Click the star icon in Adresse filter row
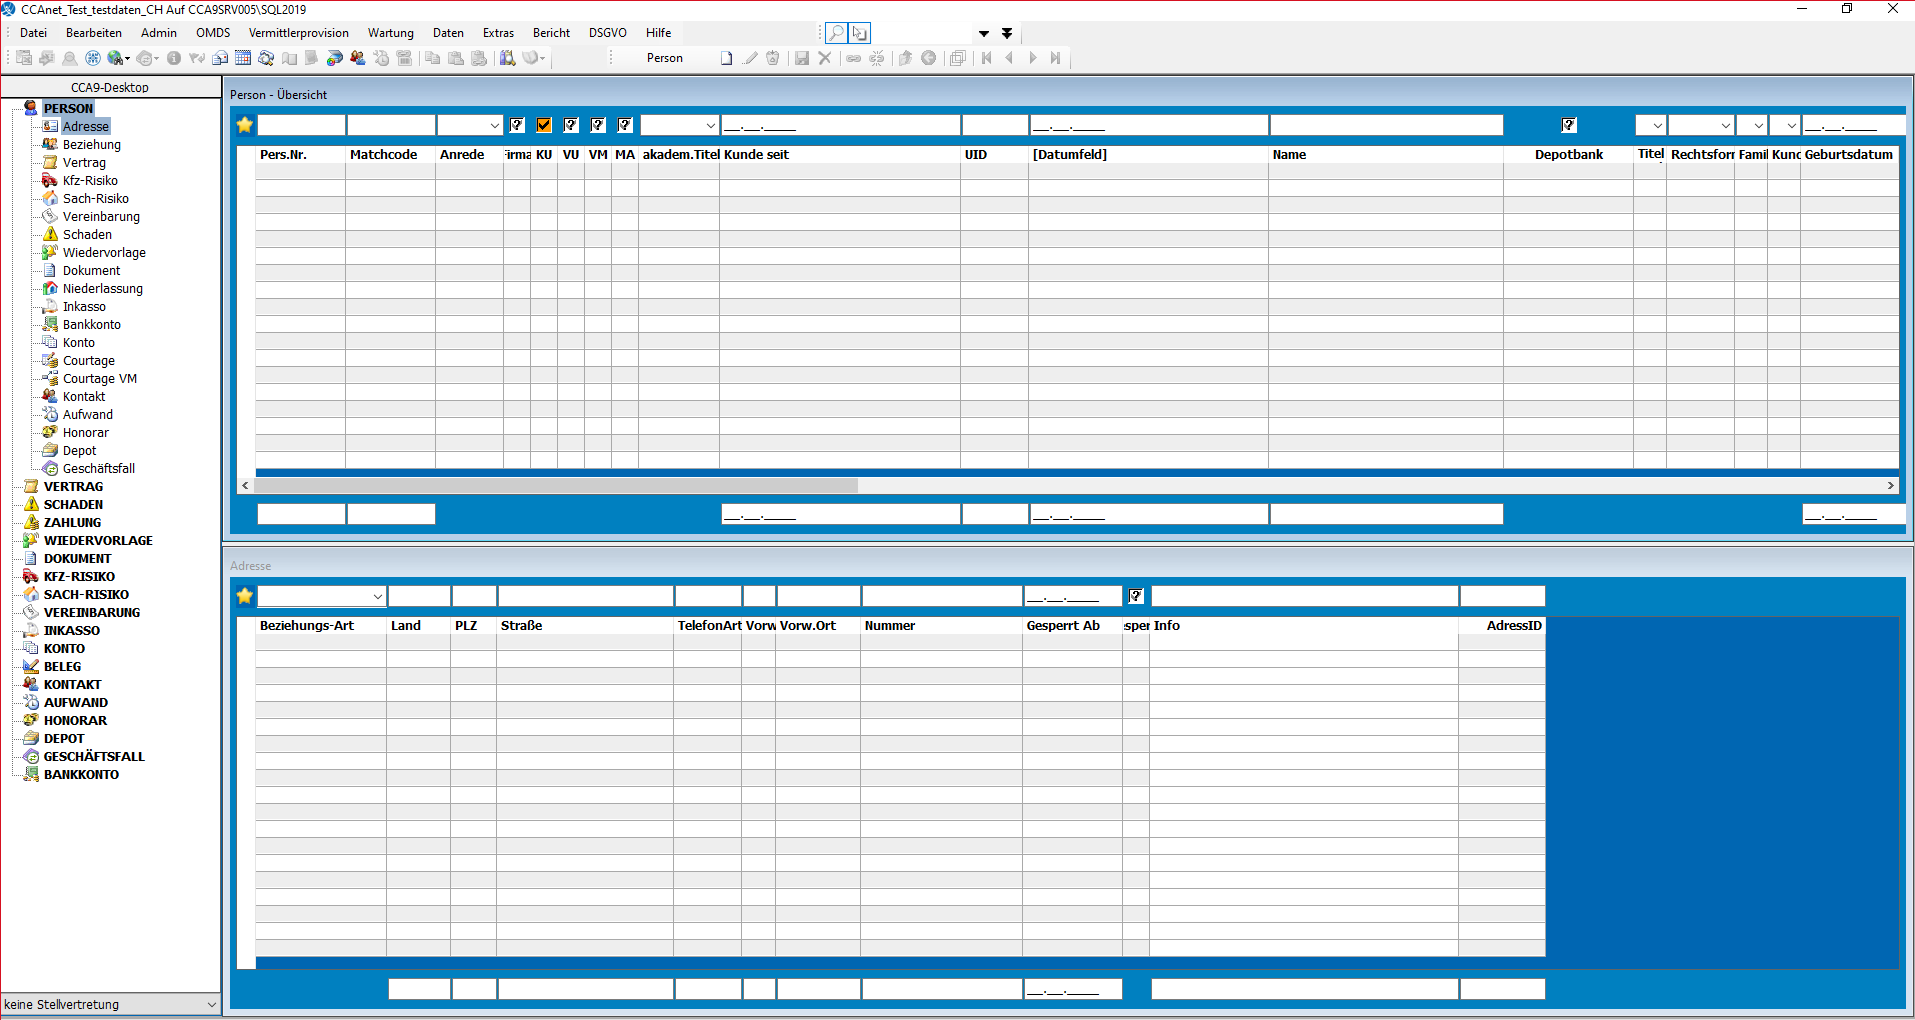1915x1020 pixels. 245,596
